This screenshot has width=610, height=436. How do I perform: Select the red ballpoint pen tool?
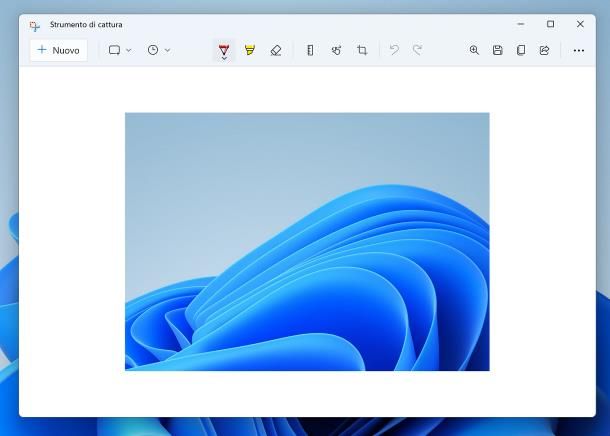(x=224, y=49)
